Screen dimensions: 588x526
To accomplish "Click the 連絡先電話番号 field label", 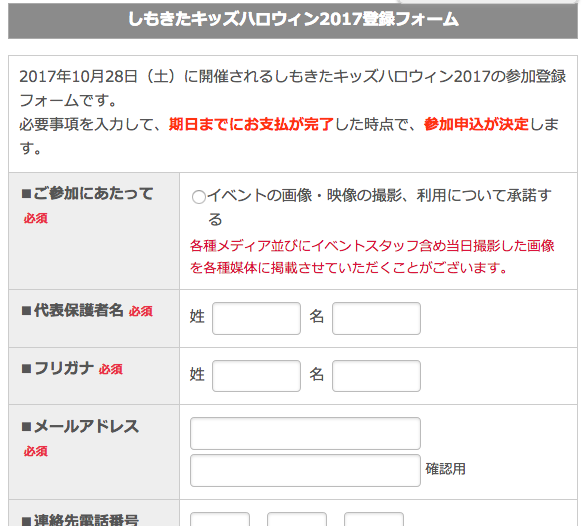I will coord(80,520).
